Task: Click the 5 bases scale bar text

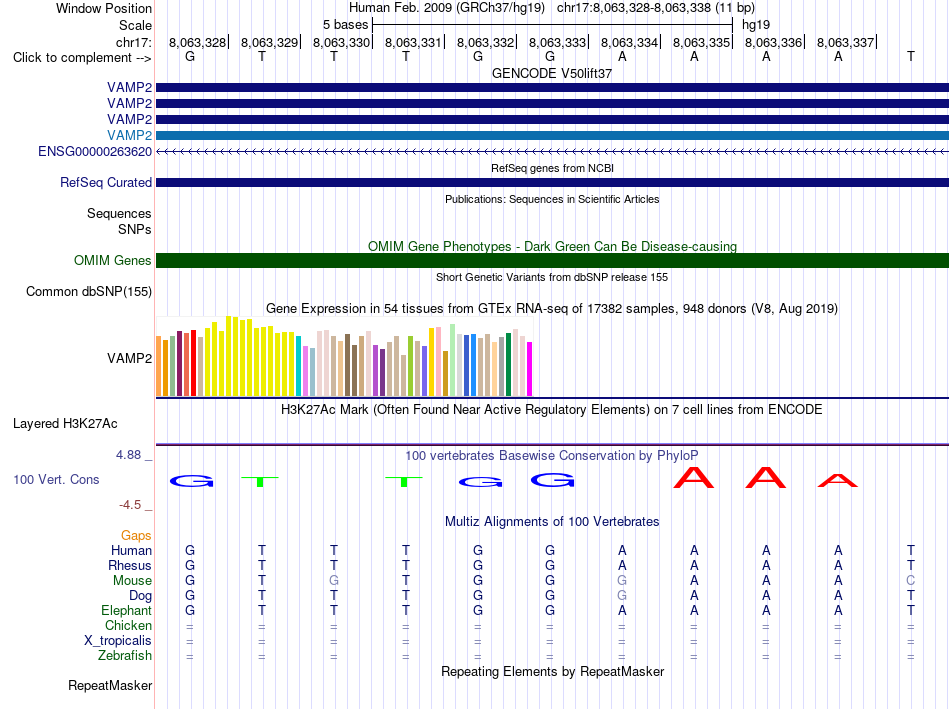Action: 345,25
